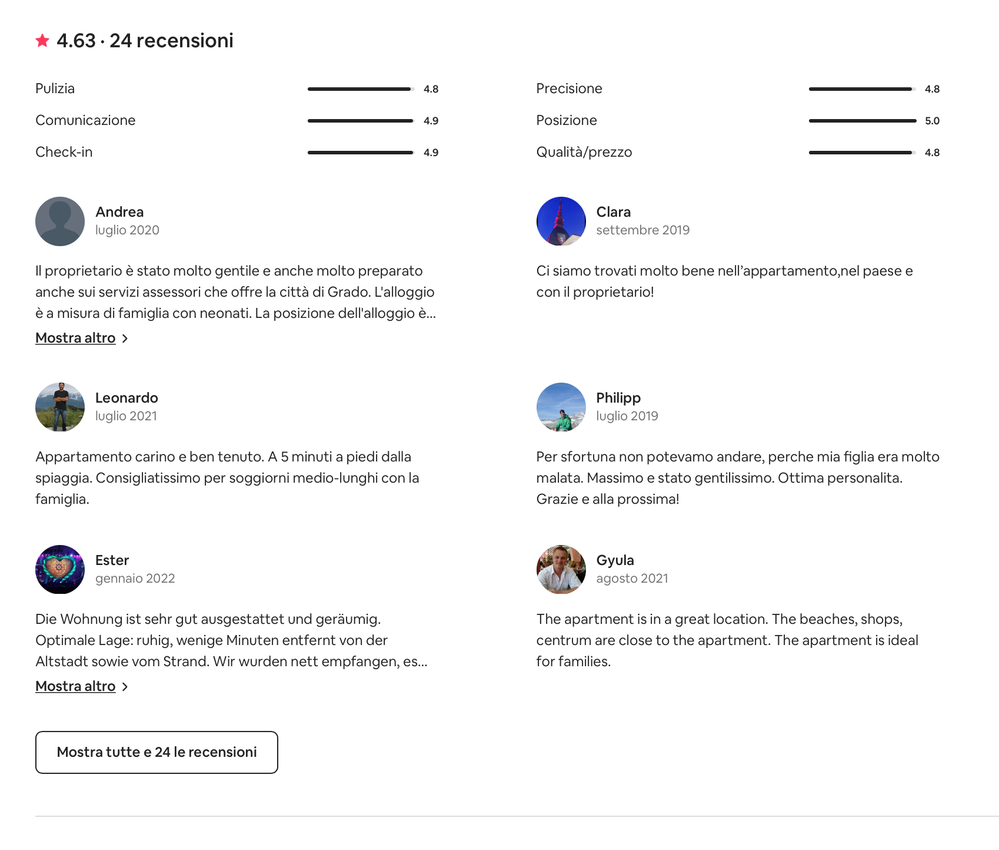Click the Posizione rating bar

(861, 121)
